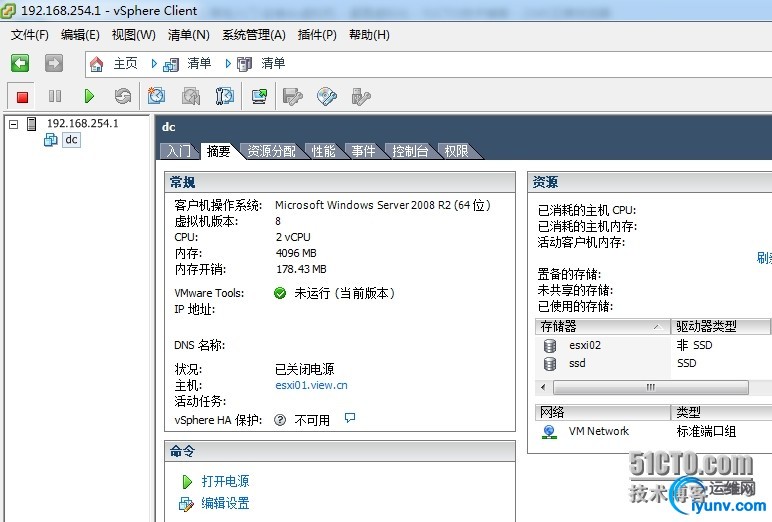Select the 192.168.254.1 host in tree

[83, 123]
